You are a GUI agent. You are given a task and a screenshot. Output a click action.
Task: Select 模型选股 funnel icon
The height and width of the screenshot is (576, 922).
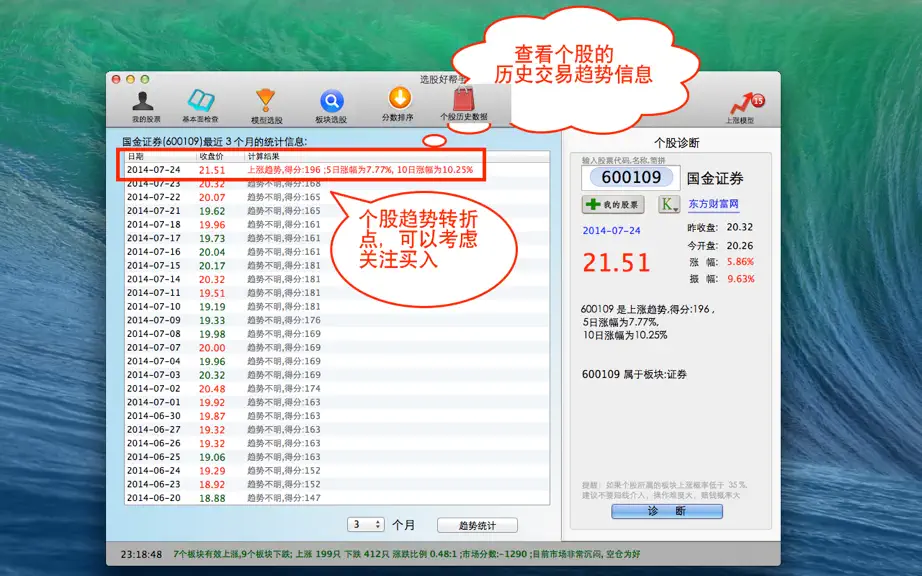point(266,106)
